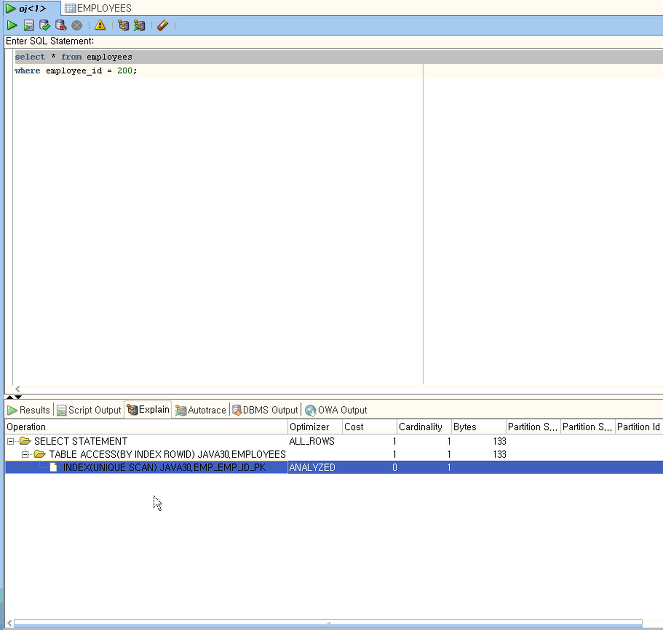Click the first SQL line 'select * from employees'
Screen dimensions: 663x630
click(x=74, y=57)
